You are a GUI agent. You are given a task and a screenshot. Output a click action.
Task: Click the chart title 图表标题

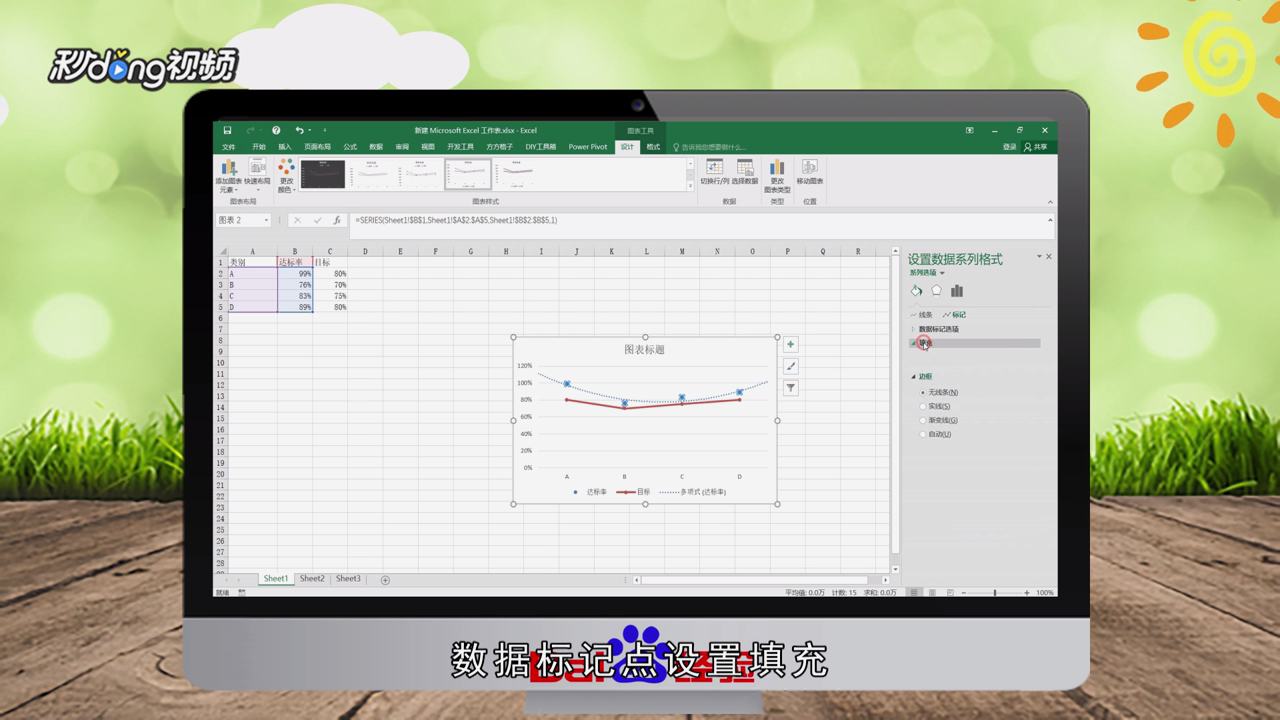[644, 350]
